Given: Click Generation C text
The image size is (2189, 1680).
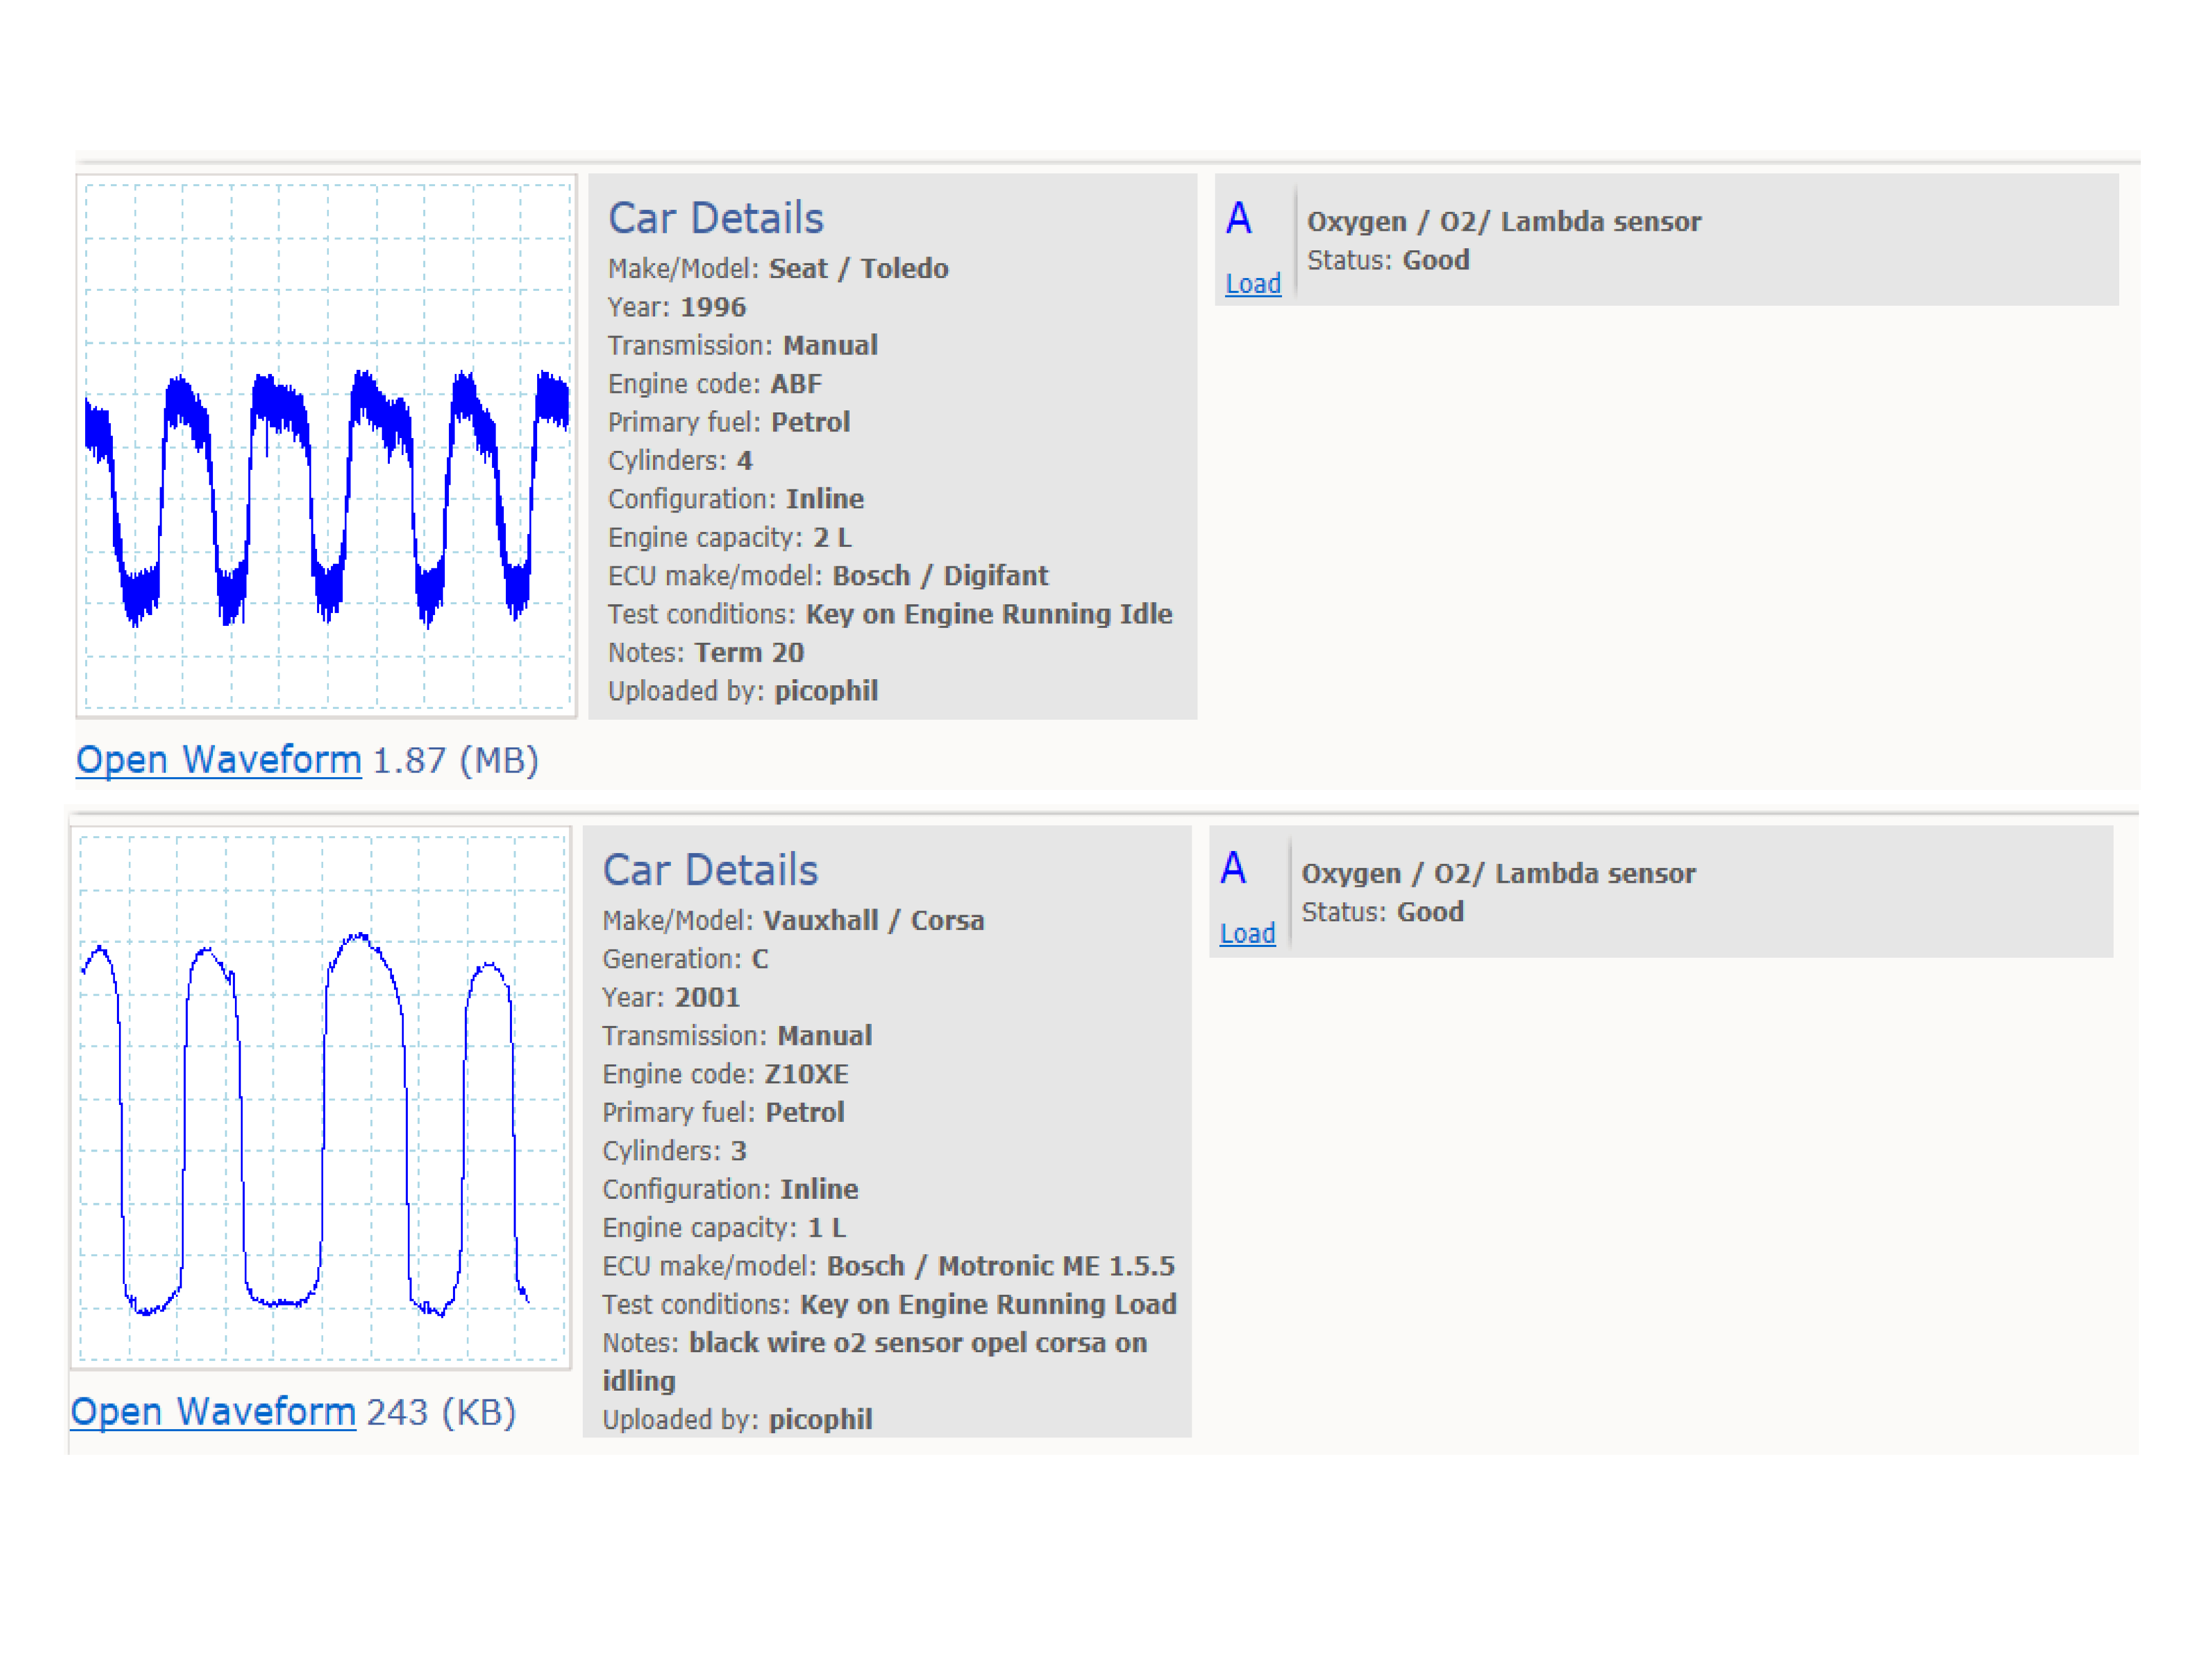Looking at the screenshot, I should coord(685,960).
